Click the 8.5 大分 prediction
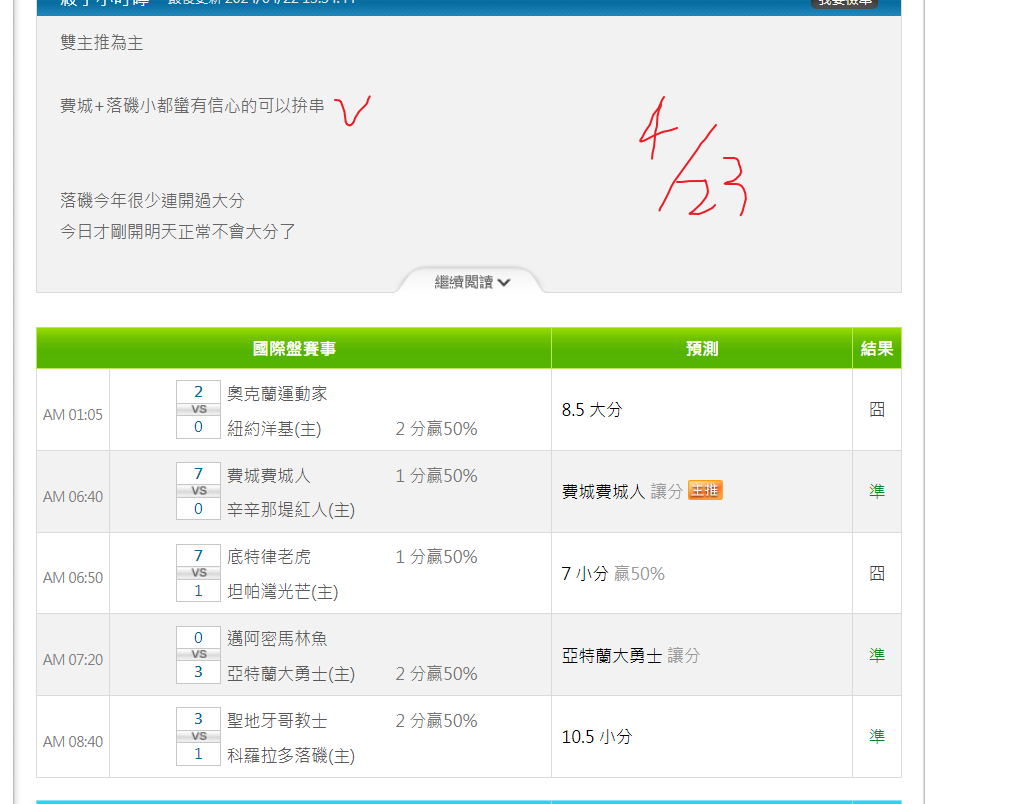The height and width of the screenshot is (804, 1010). (x=591, y=409)
